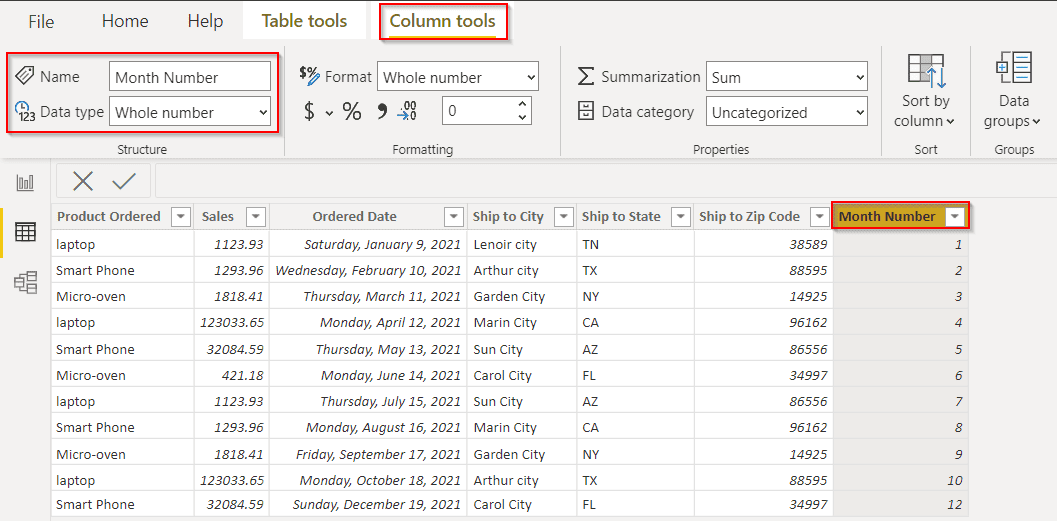The width and height of the screenshot is (1057, 521).
Task: Click the zip code cell 38589
Action: click(x=763, y=244)
